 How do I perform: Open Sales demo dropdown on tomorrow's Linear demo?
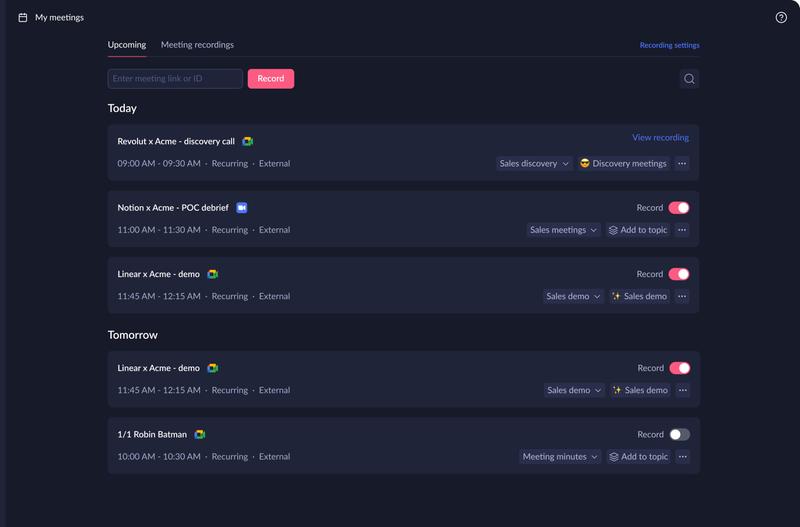click(574, 390)
